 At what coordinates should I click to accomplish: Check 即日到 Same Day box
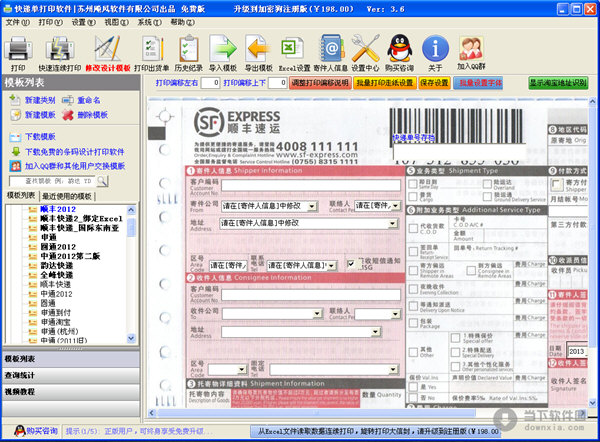(413, 184)
